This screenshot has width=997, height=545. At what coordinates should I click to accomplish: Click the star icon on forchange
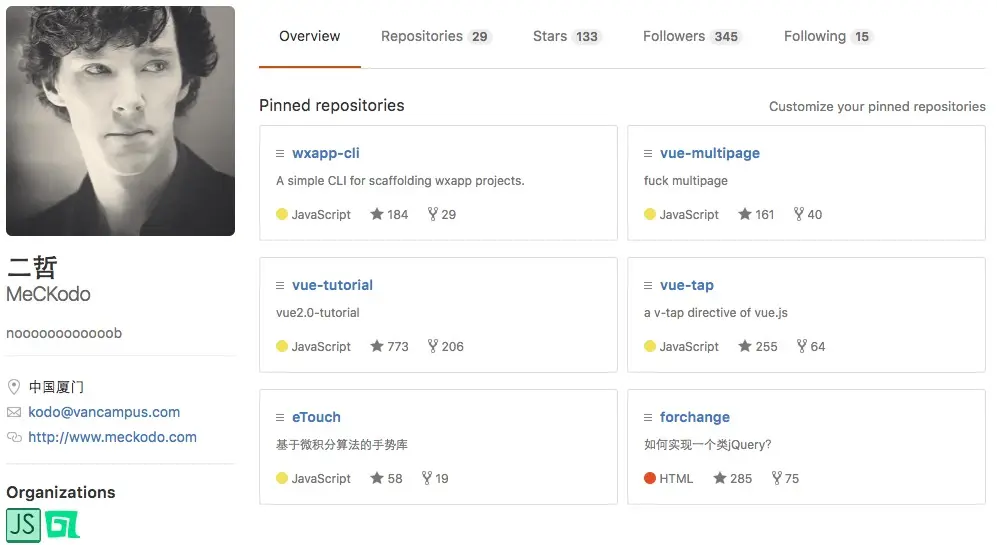pos(720,478)
